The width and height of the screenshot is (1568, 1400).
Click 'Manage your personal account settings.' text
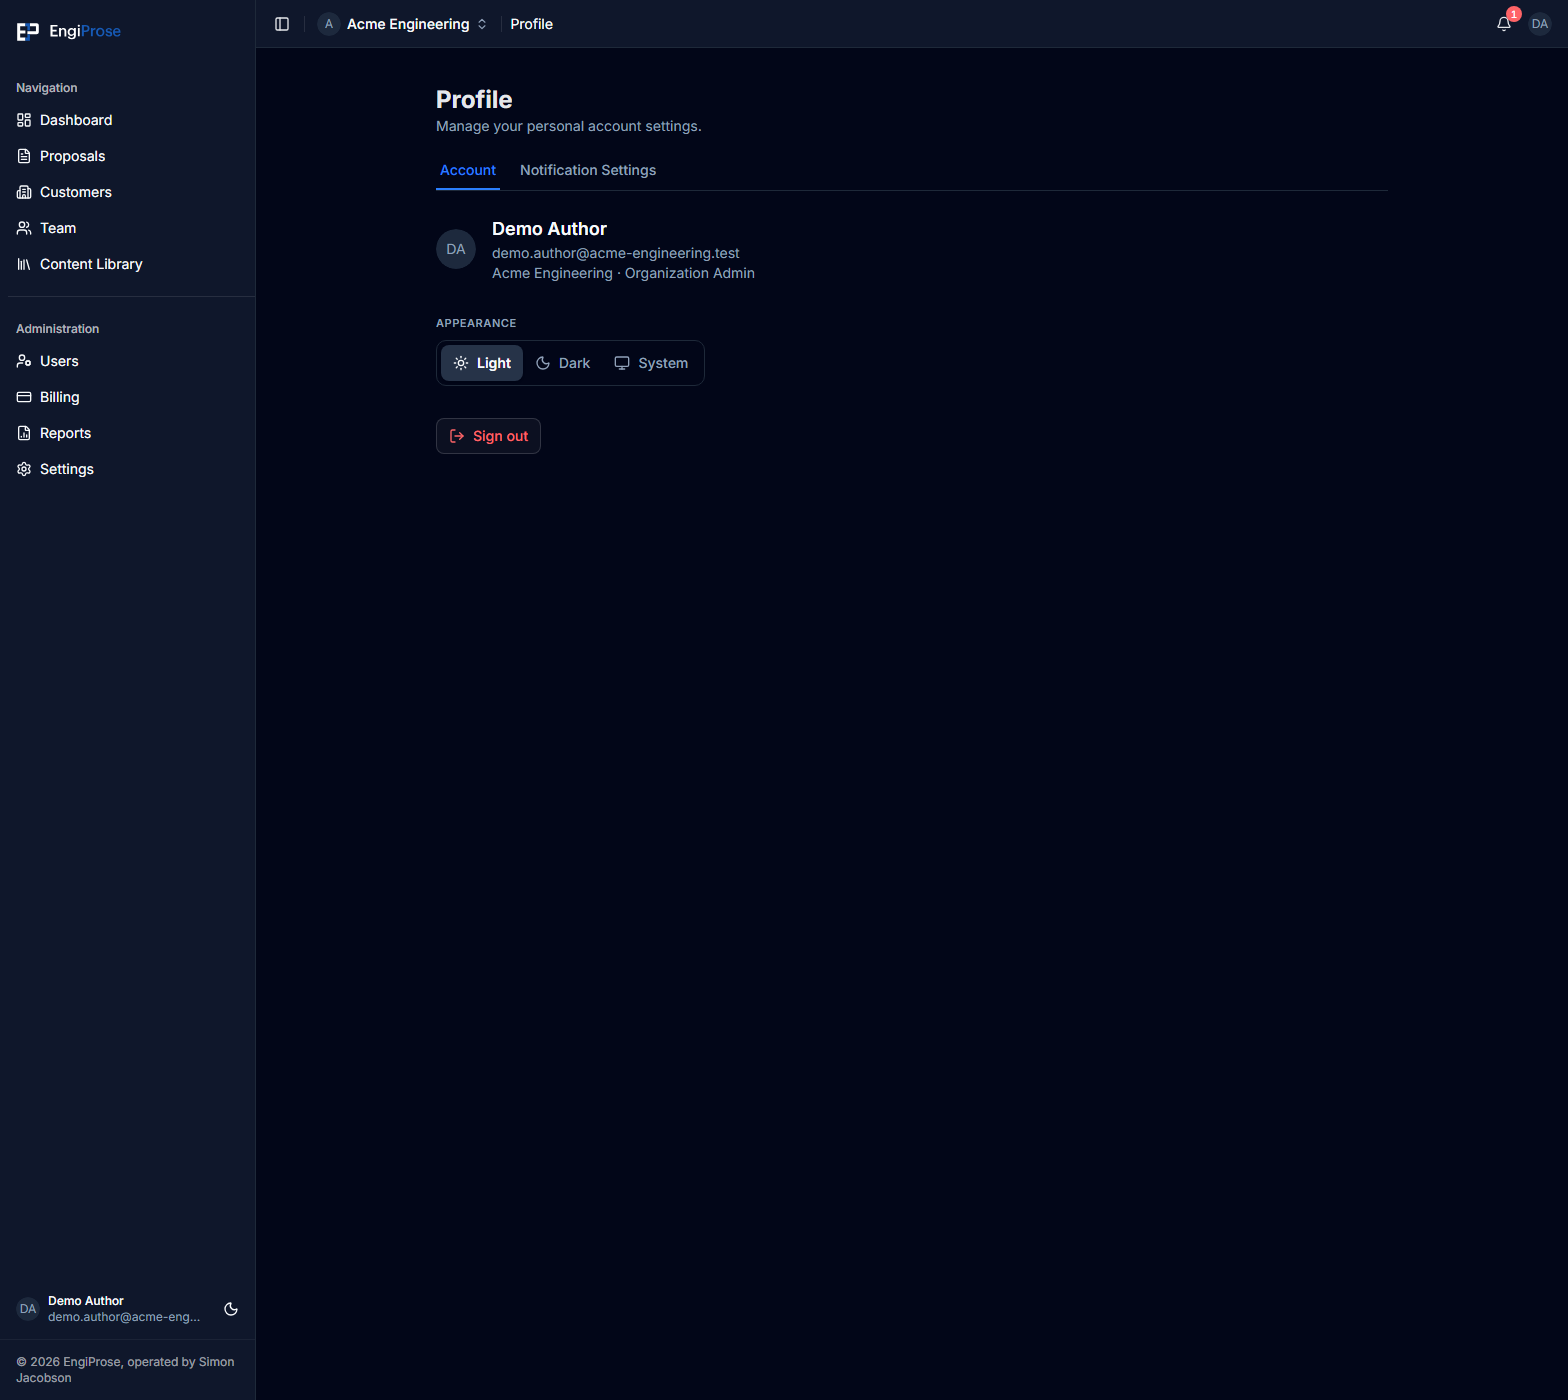point(569,126)
